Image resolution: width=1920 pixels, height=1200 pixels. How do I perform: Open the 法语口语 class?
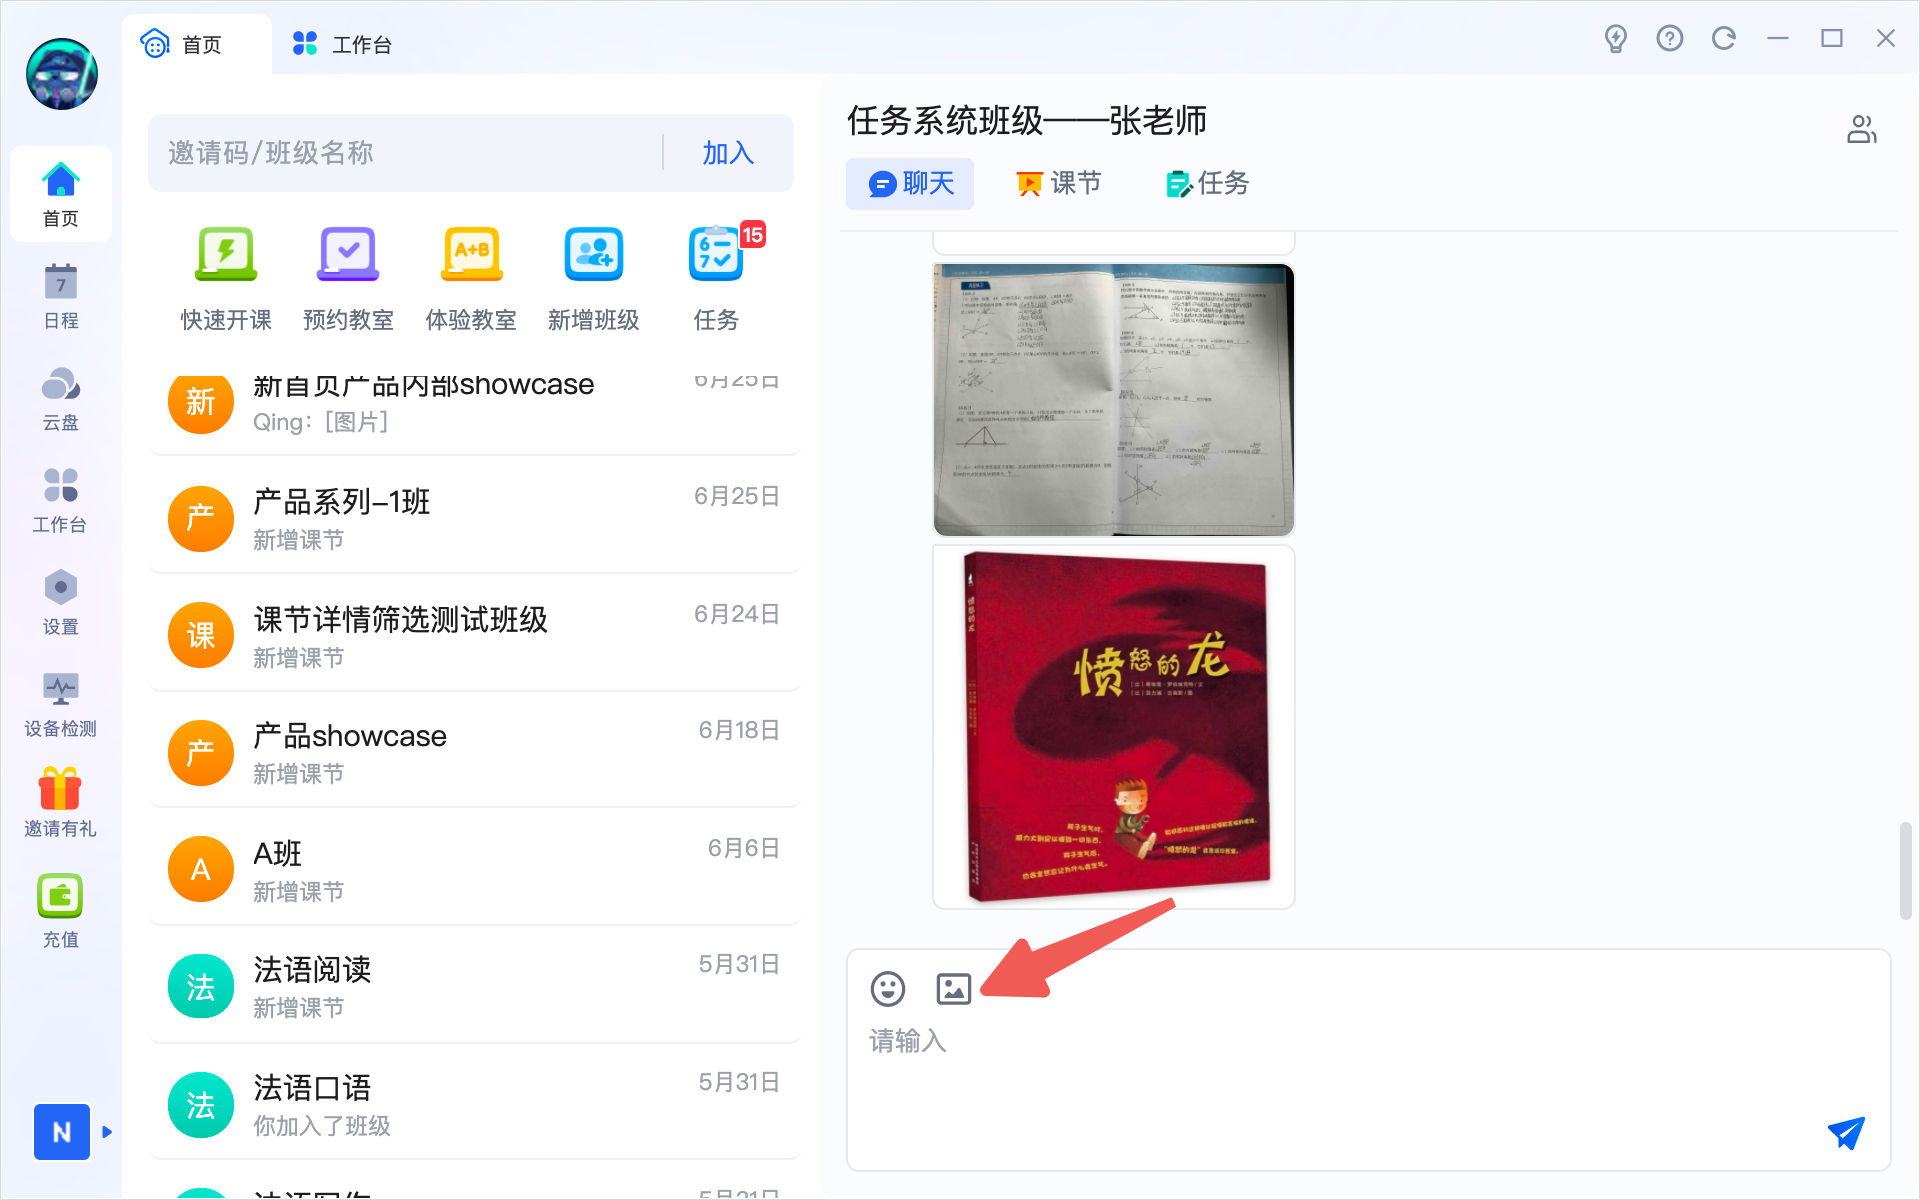coord(474,1104)
